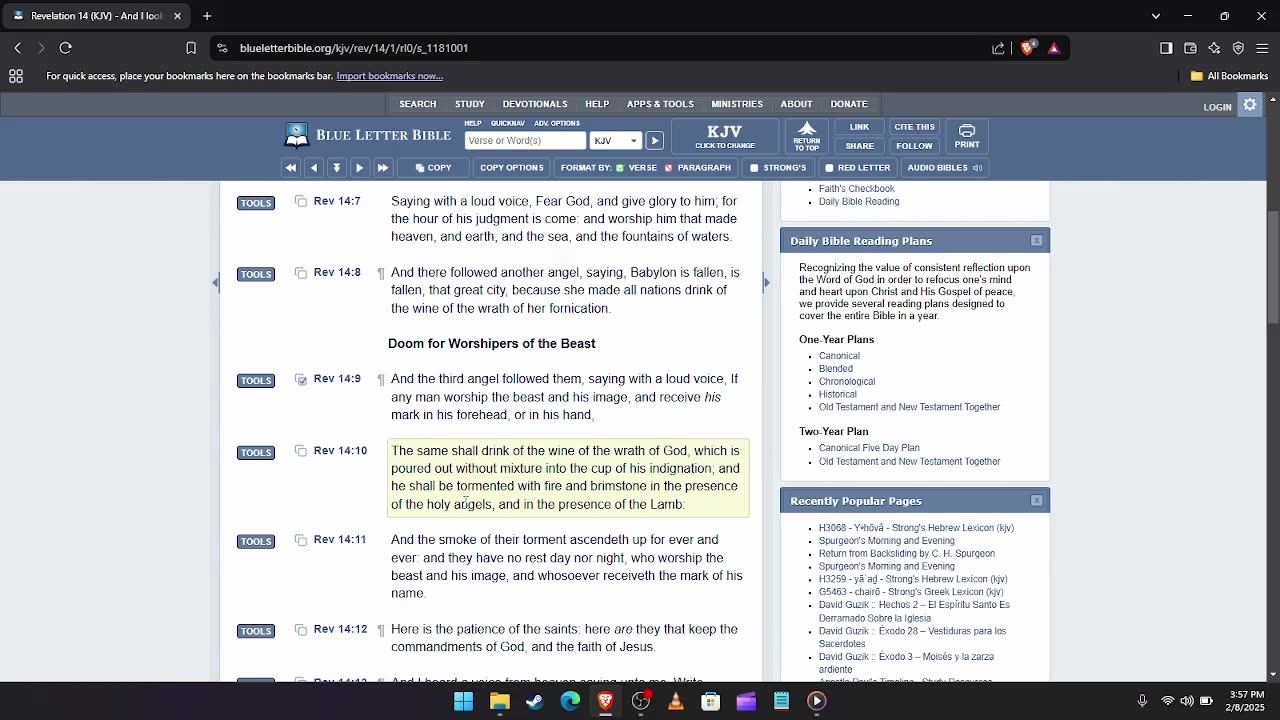Click the copy icon next to Rev 14:11
This screenshot has height=720, width=1280.
click(x=301, y=540)
